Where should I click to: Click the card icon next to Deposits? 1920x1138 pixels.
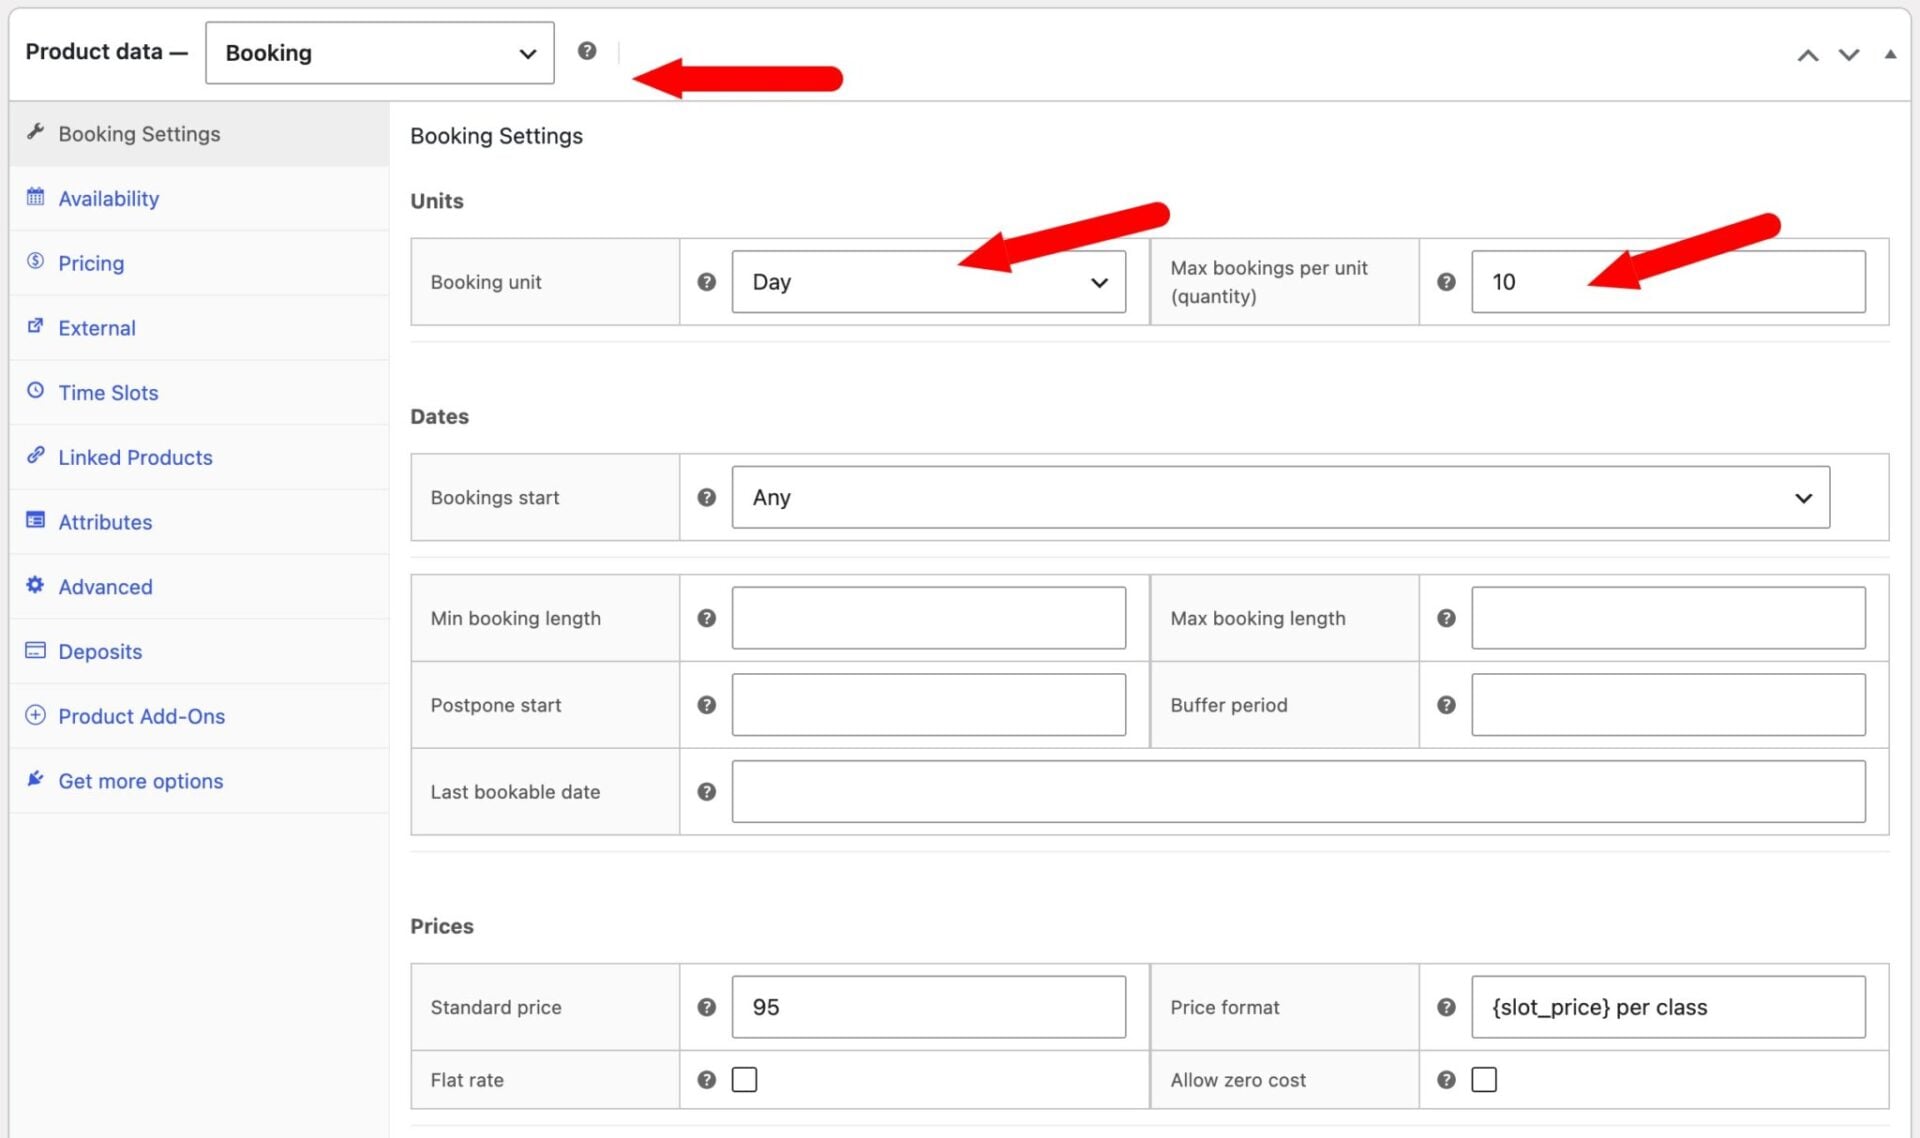(x=35, y=650)
